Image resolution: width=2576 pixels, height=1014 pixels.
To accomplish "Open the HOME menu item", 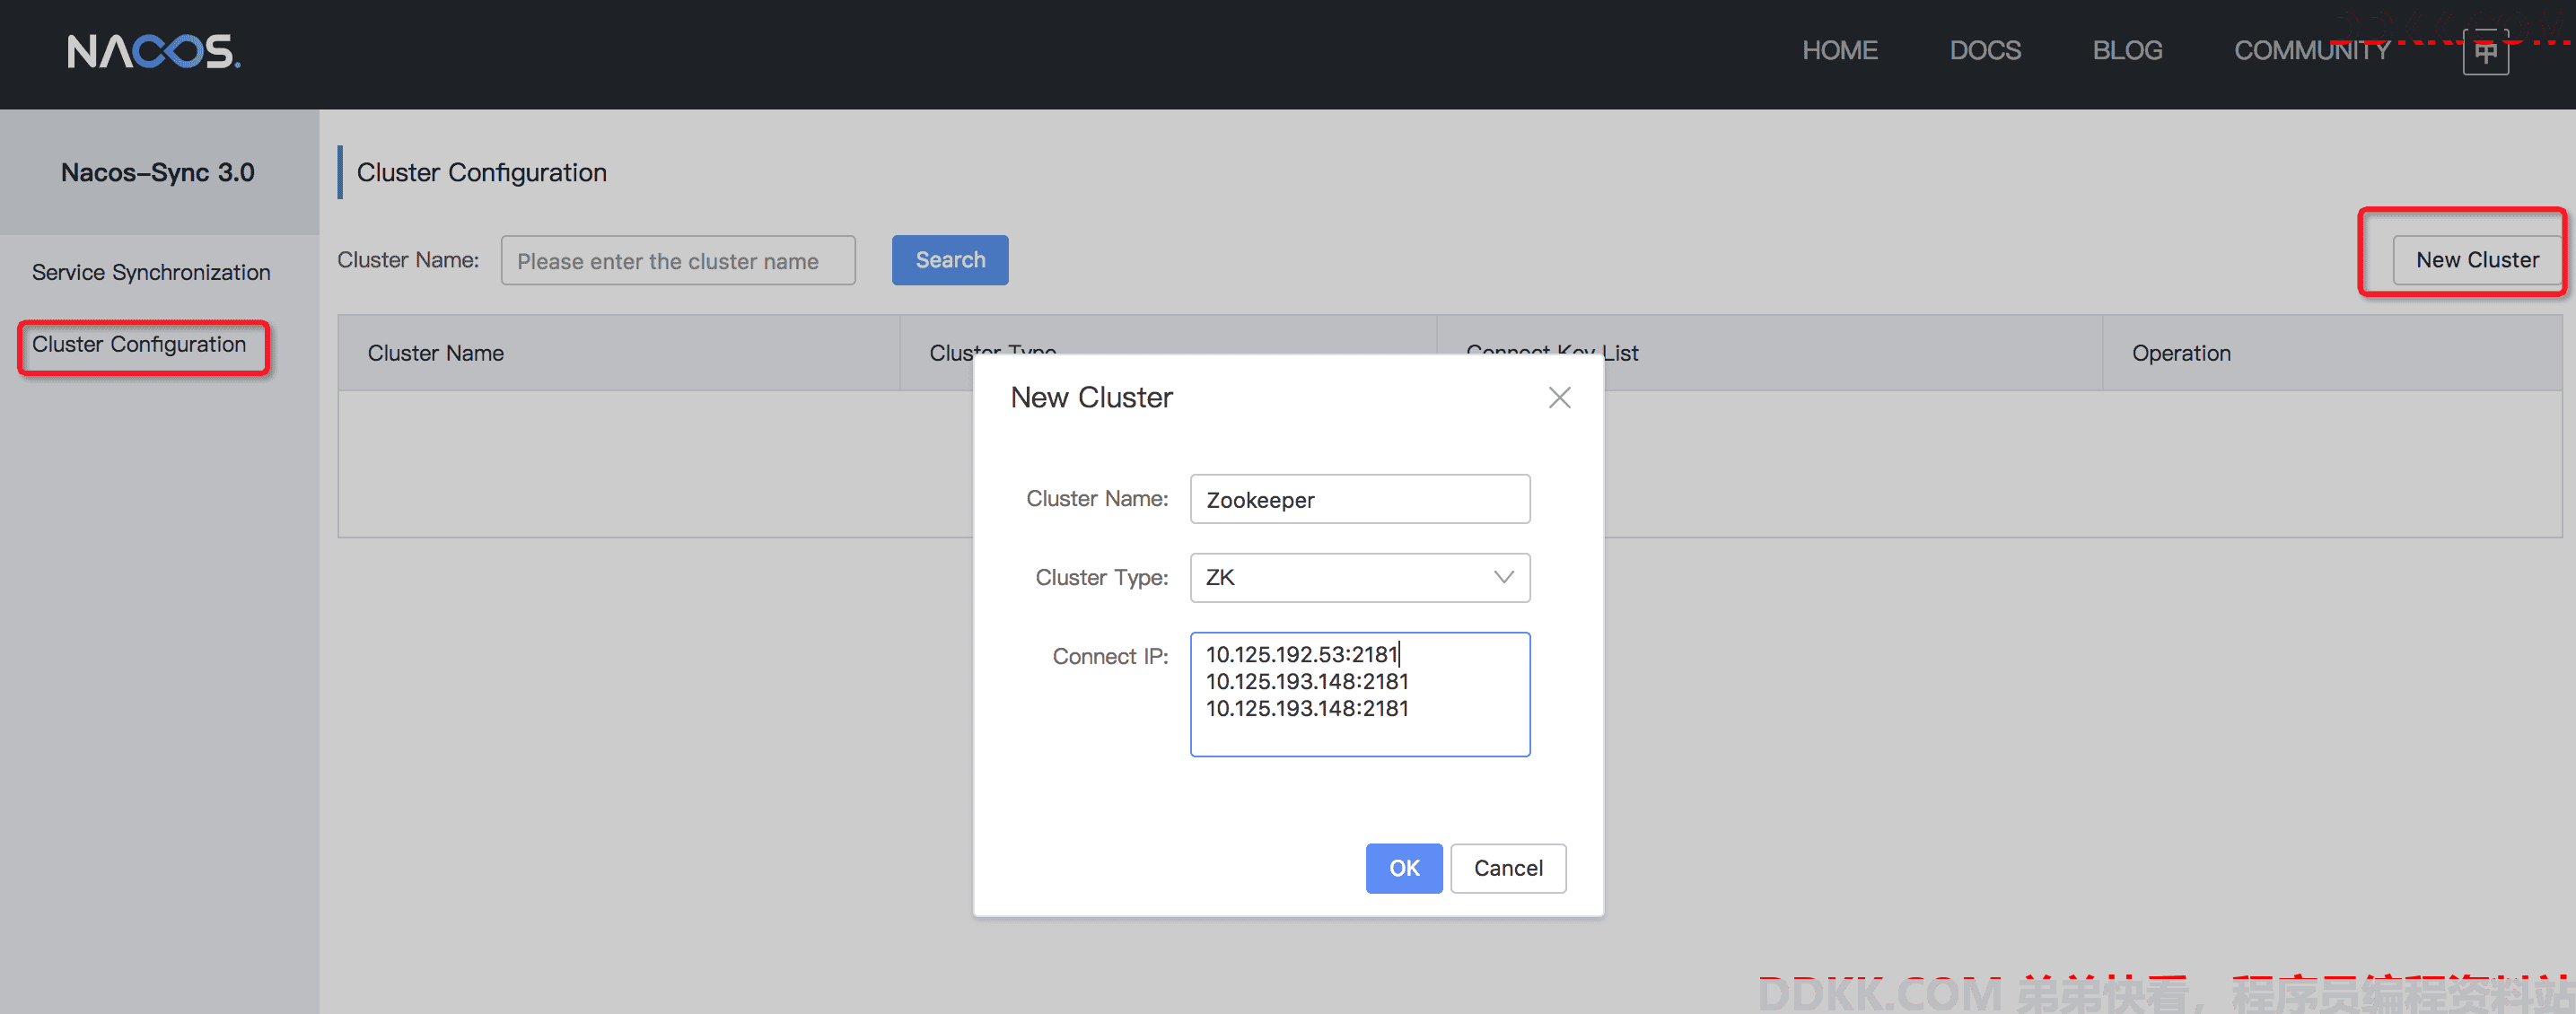I will click(x=1839, y=50).
